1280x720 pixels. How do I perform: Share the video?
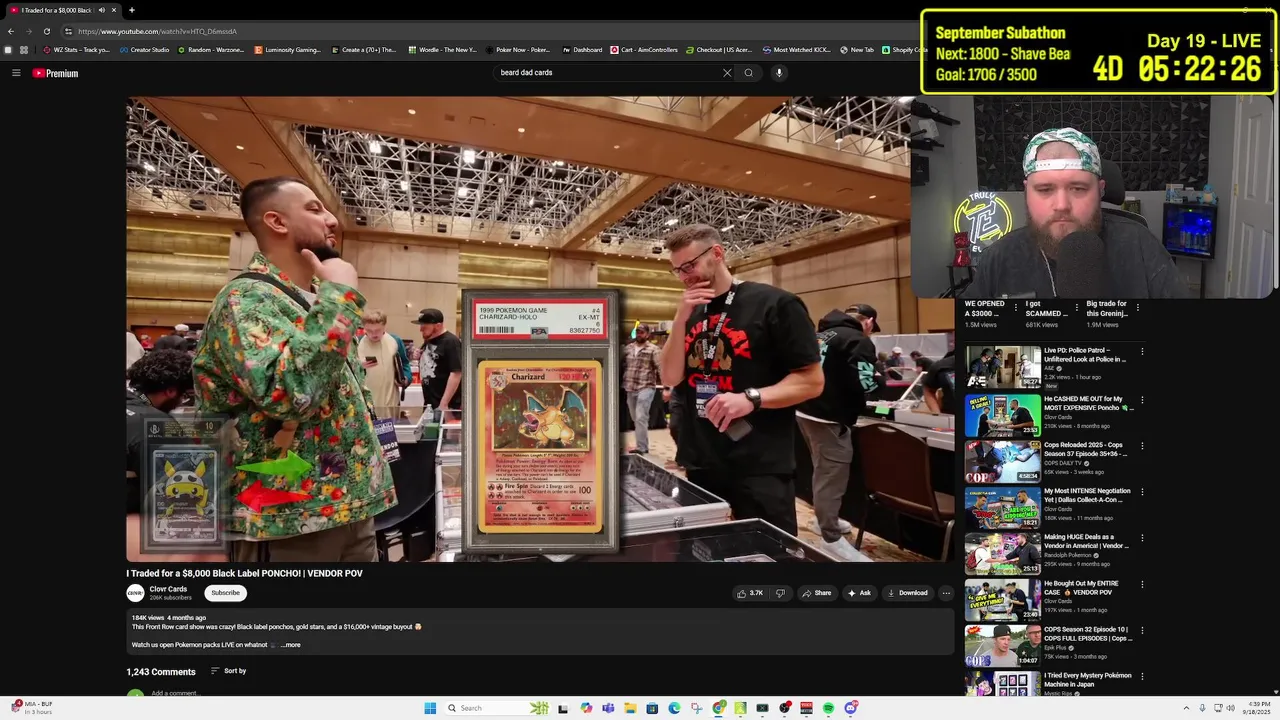click(x=816, y=593)
